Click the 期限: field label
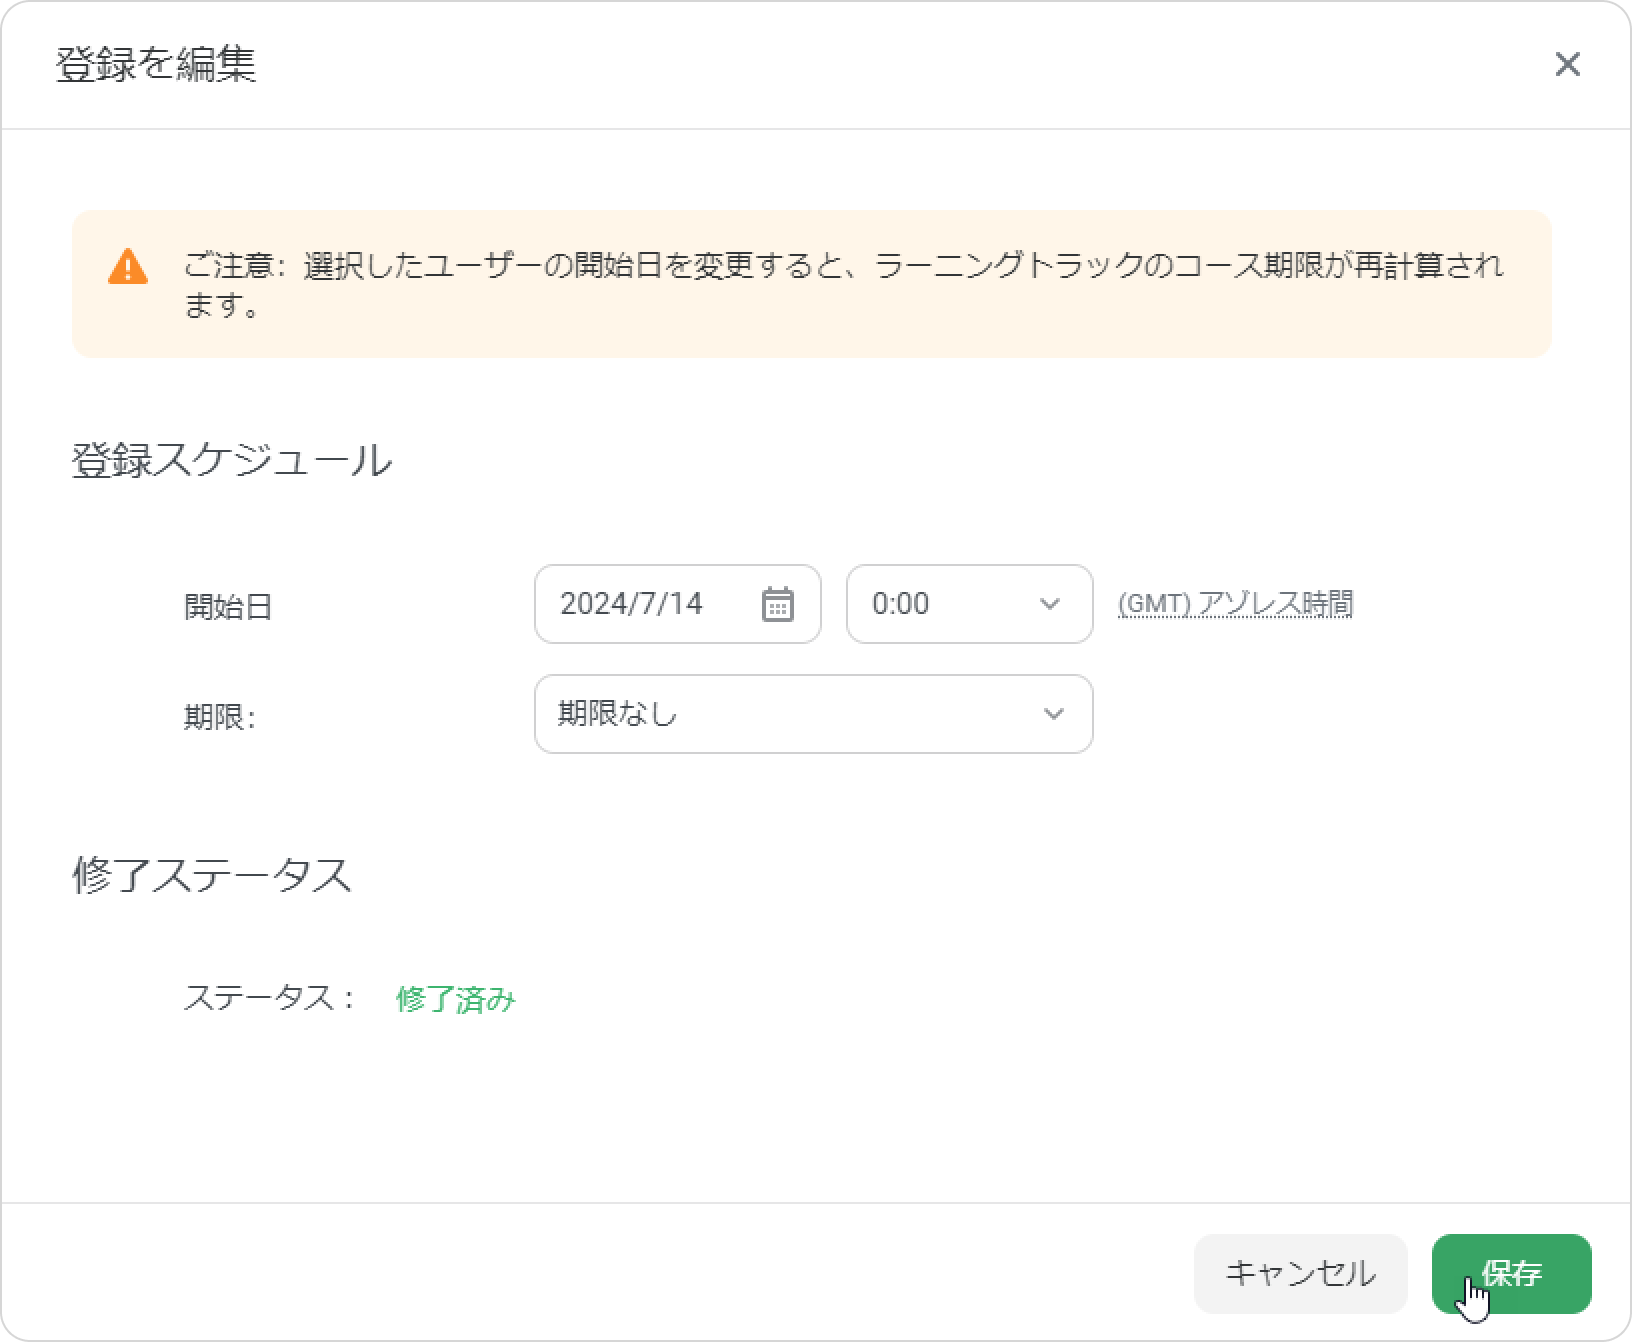This screenshot has width=1632, height=1342. point(220,717)
